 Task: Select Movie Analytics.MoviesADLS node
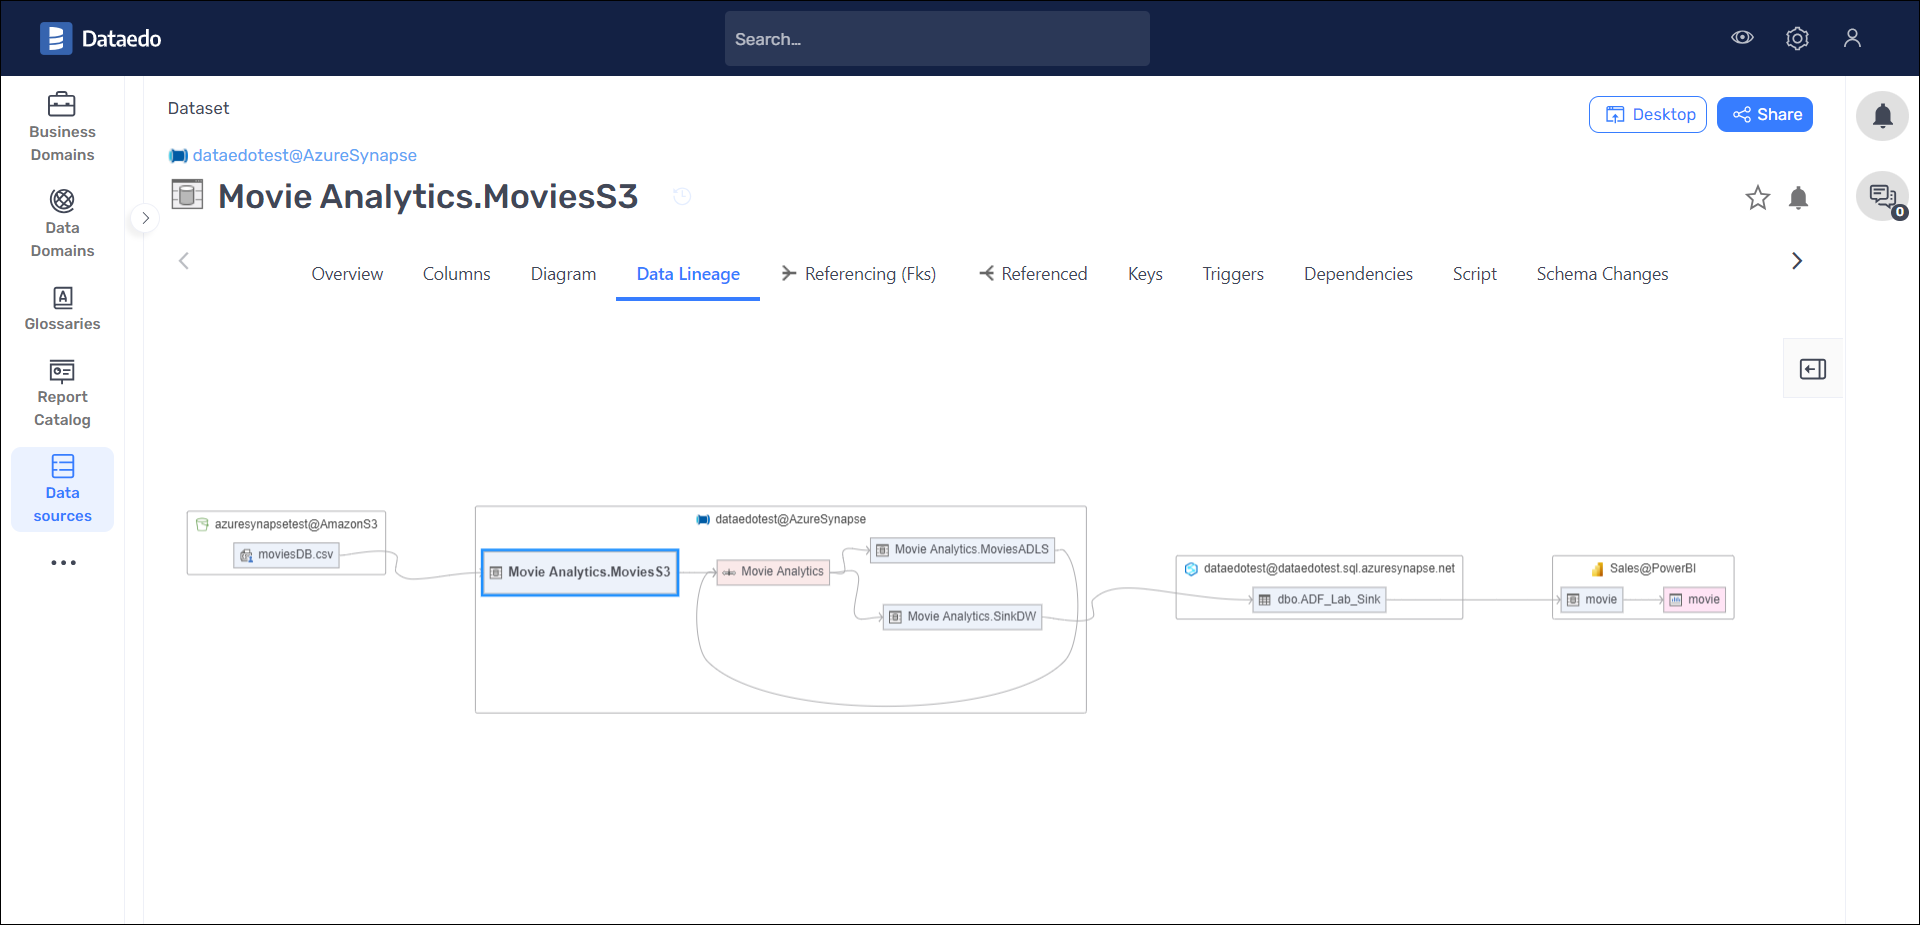click(963, 550)
